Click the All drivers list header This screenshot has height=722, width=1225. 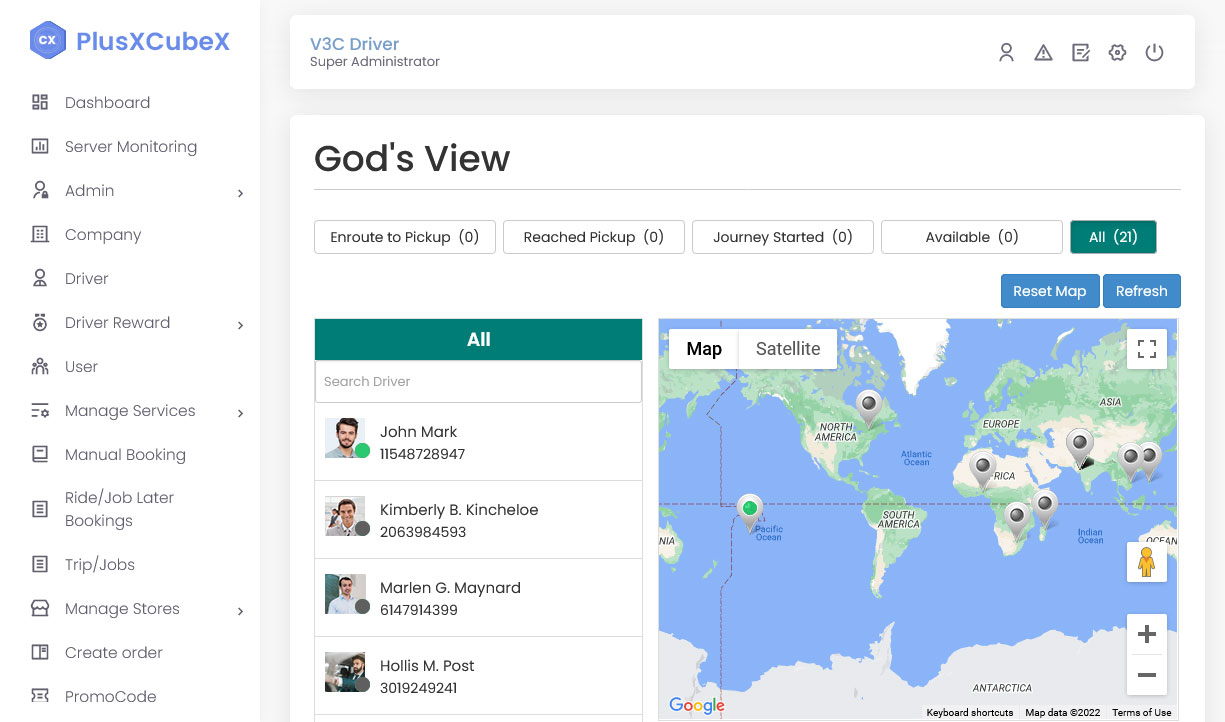pos(478,340)
